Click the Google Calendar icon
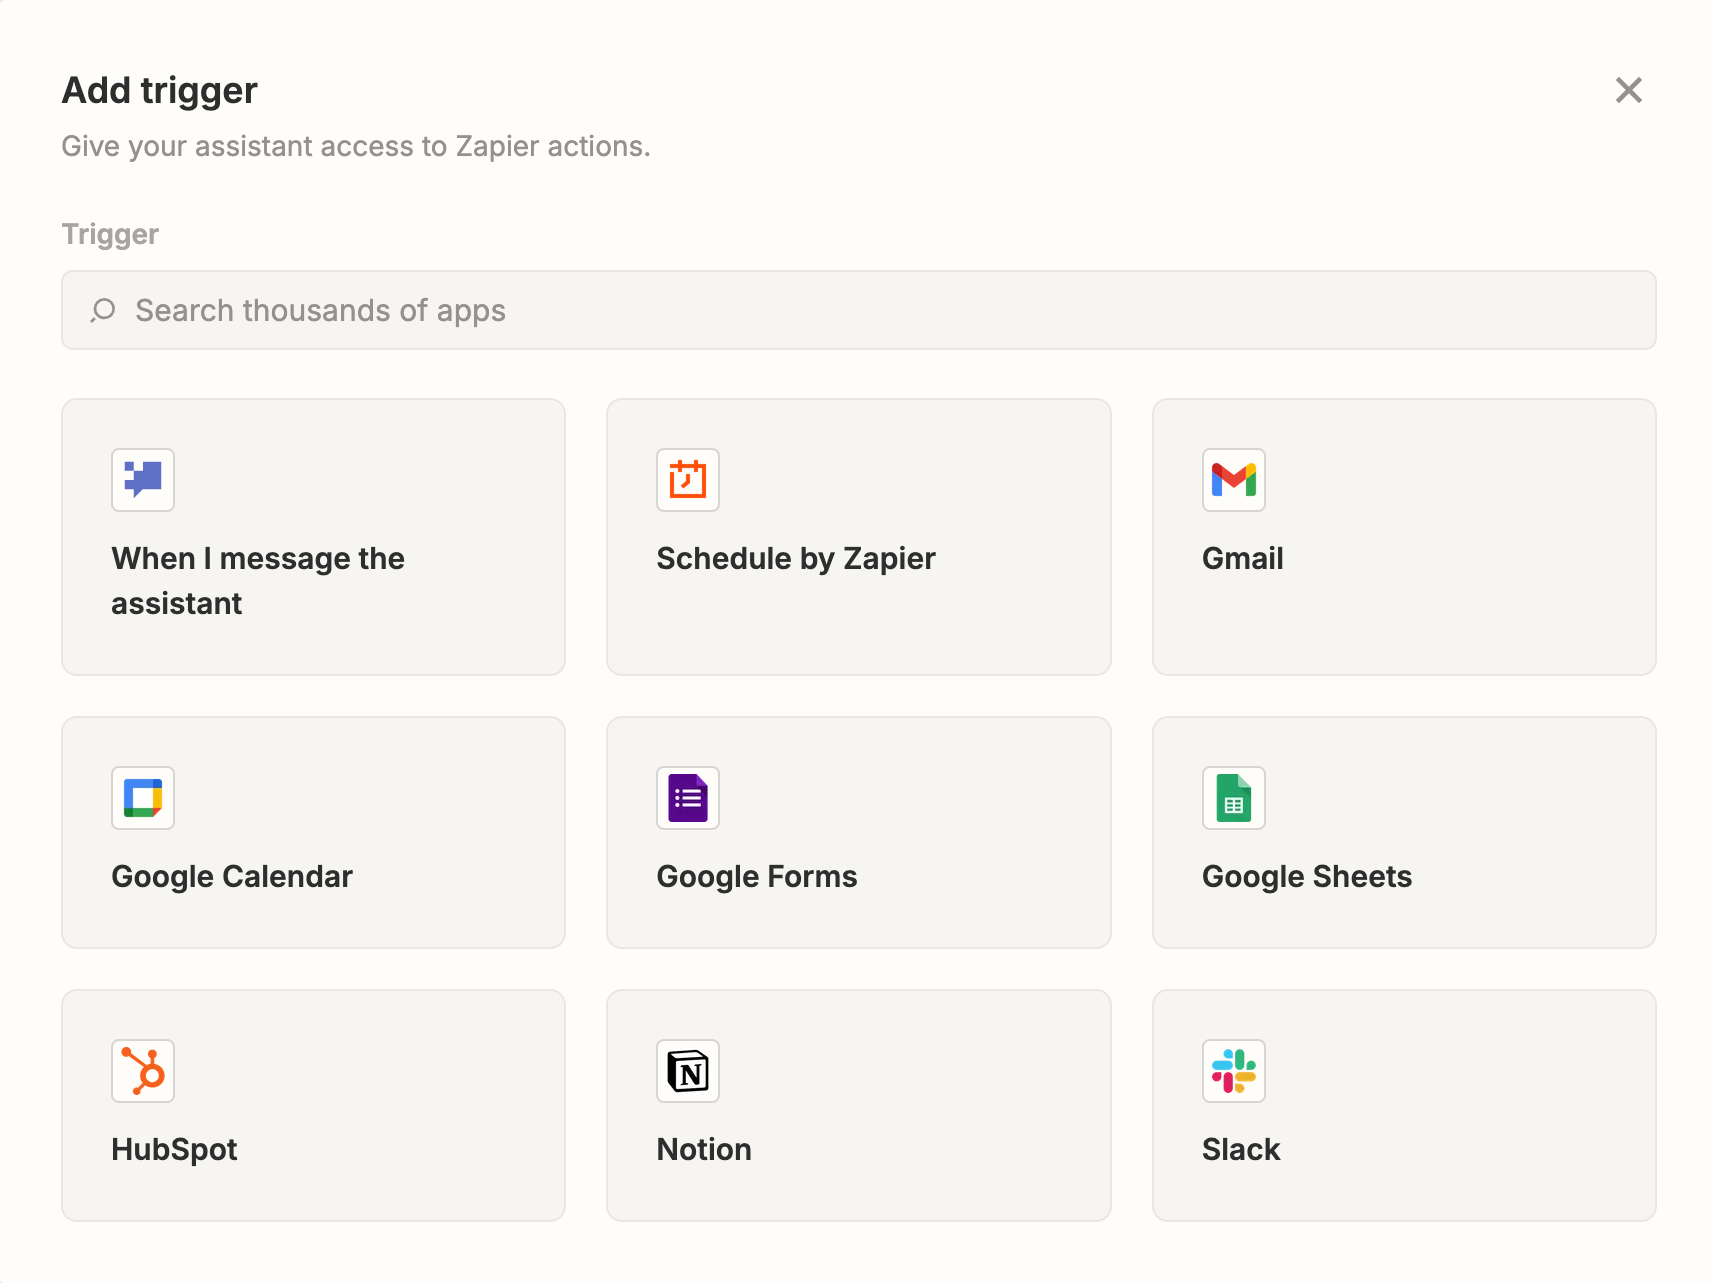This screenshot has height=1283, width=1713. click(143, 798)
